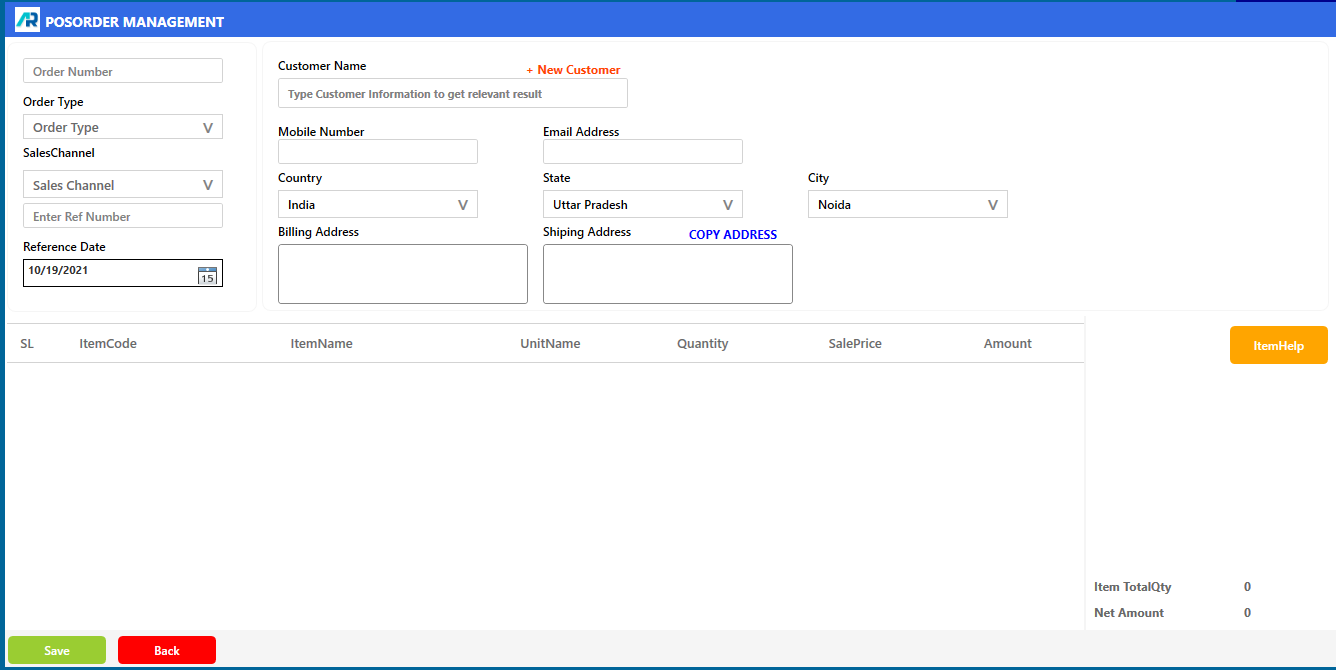
Task: Click into the Customer Name search box
Action: click(452, 93)
